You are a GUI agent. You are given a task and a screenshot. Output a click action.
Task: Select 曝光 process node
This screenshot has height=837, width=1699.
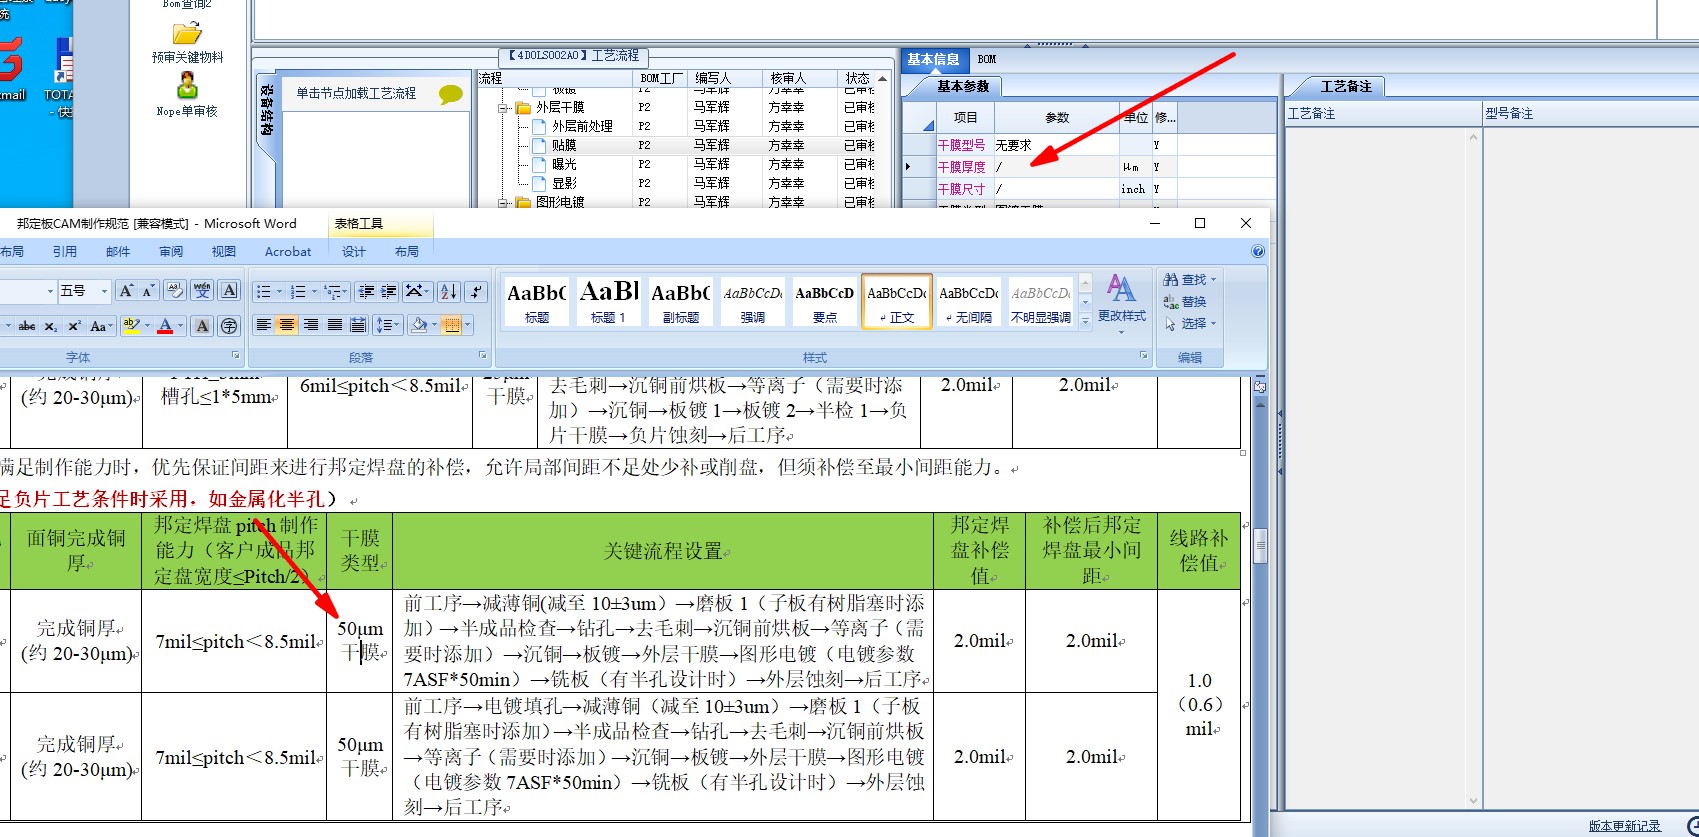[x=564, y=165]
